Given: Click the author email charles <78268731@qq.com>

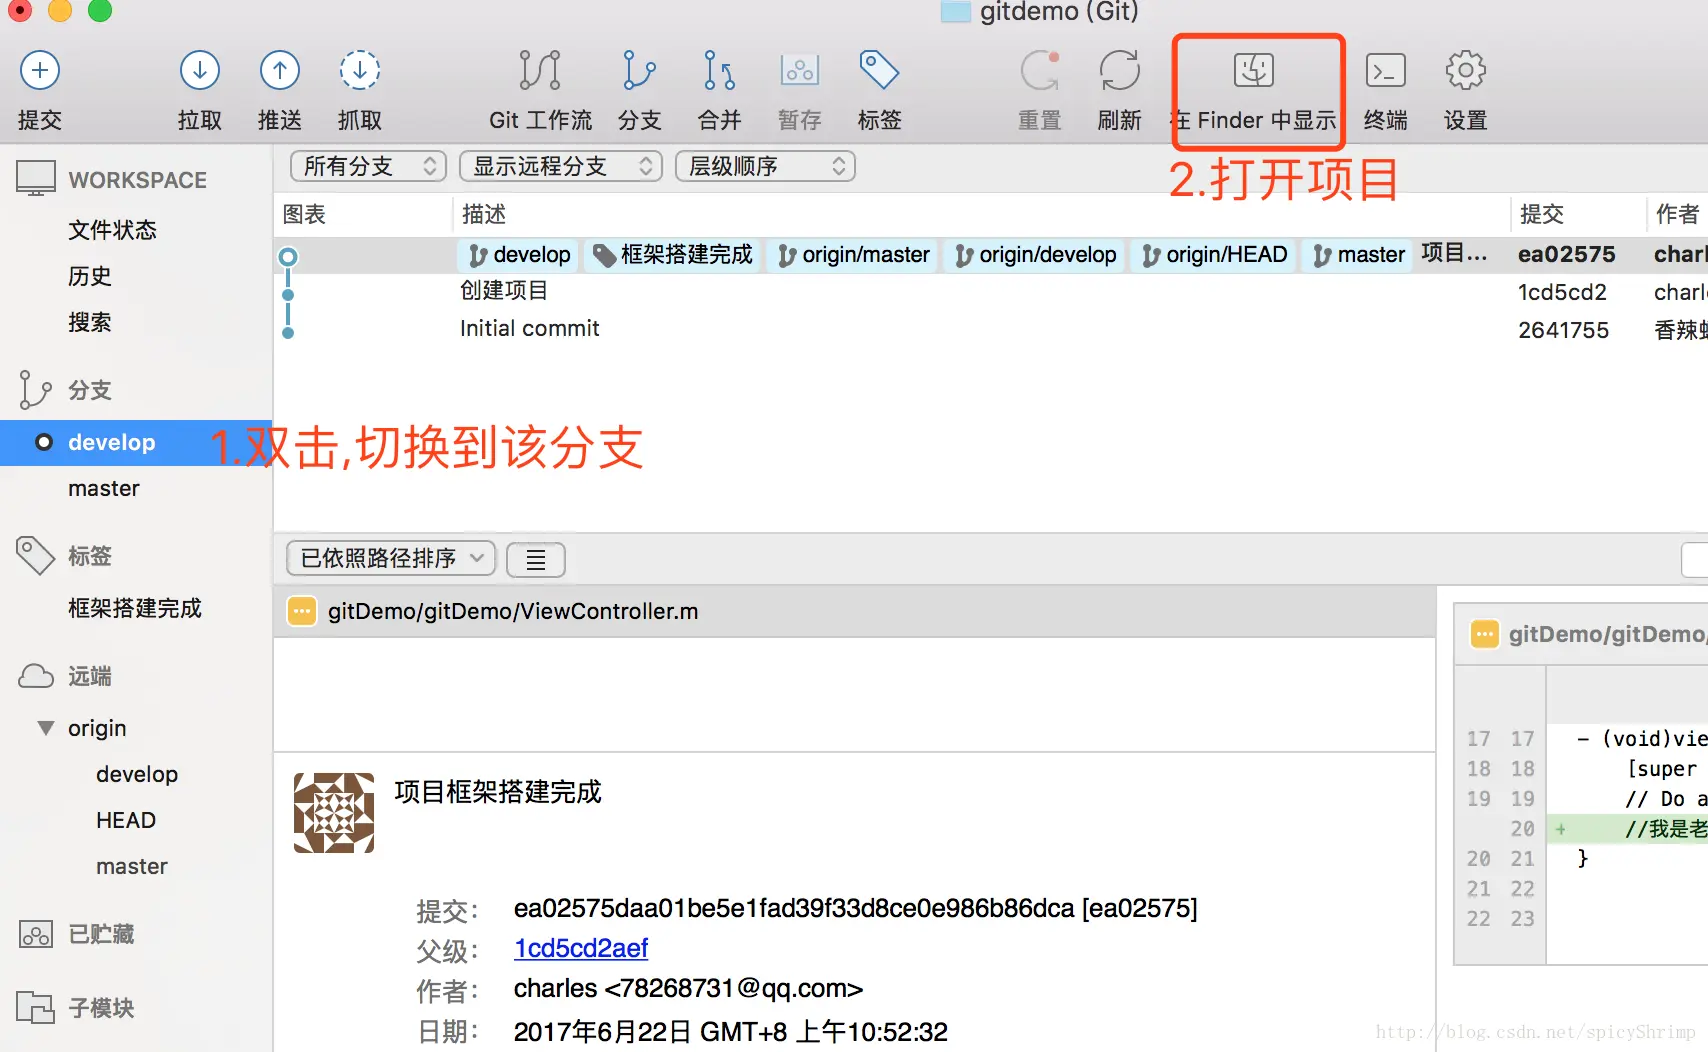Looking at the screenshot, I should [688, 989].
